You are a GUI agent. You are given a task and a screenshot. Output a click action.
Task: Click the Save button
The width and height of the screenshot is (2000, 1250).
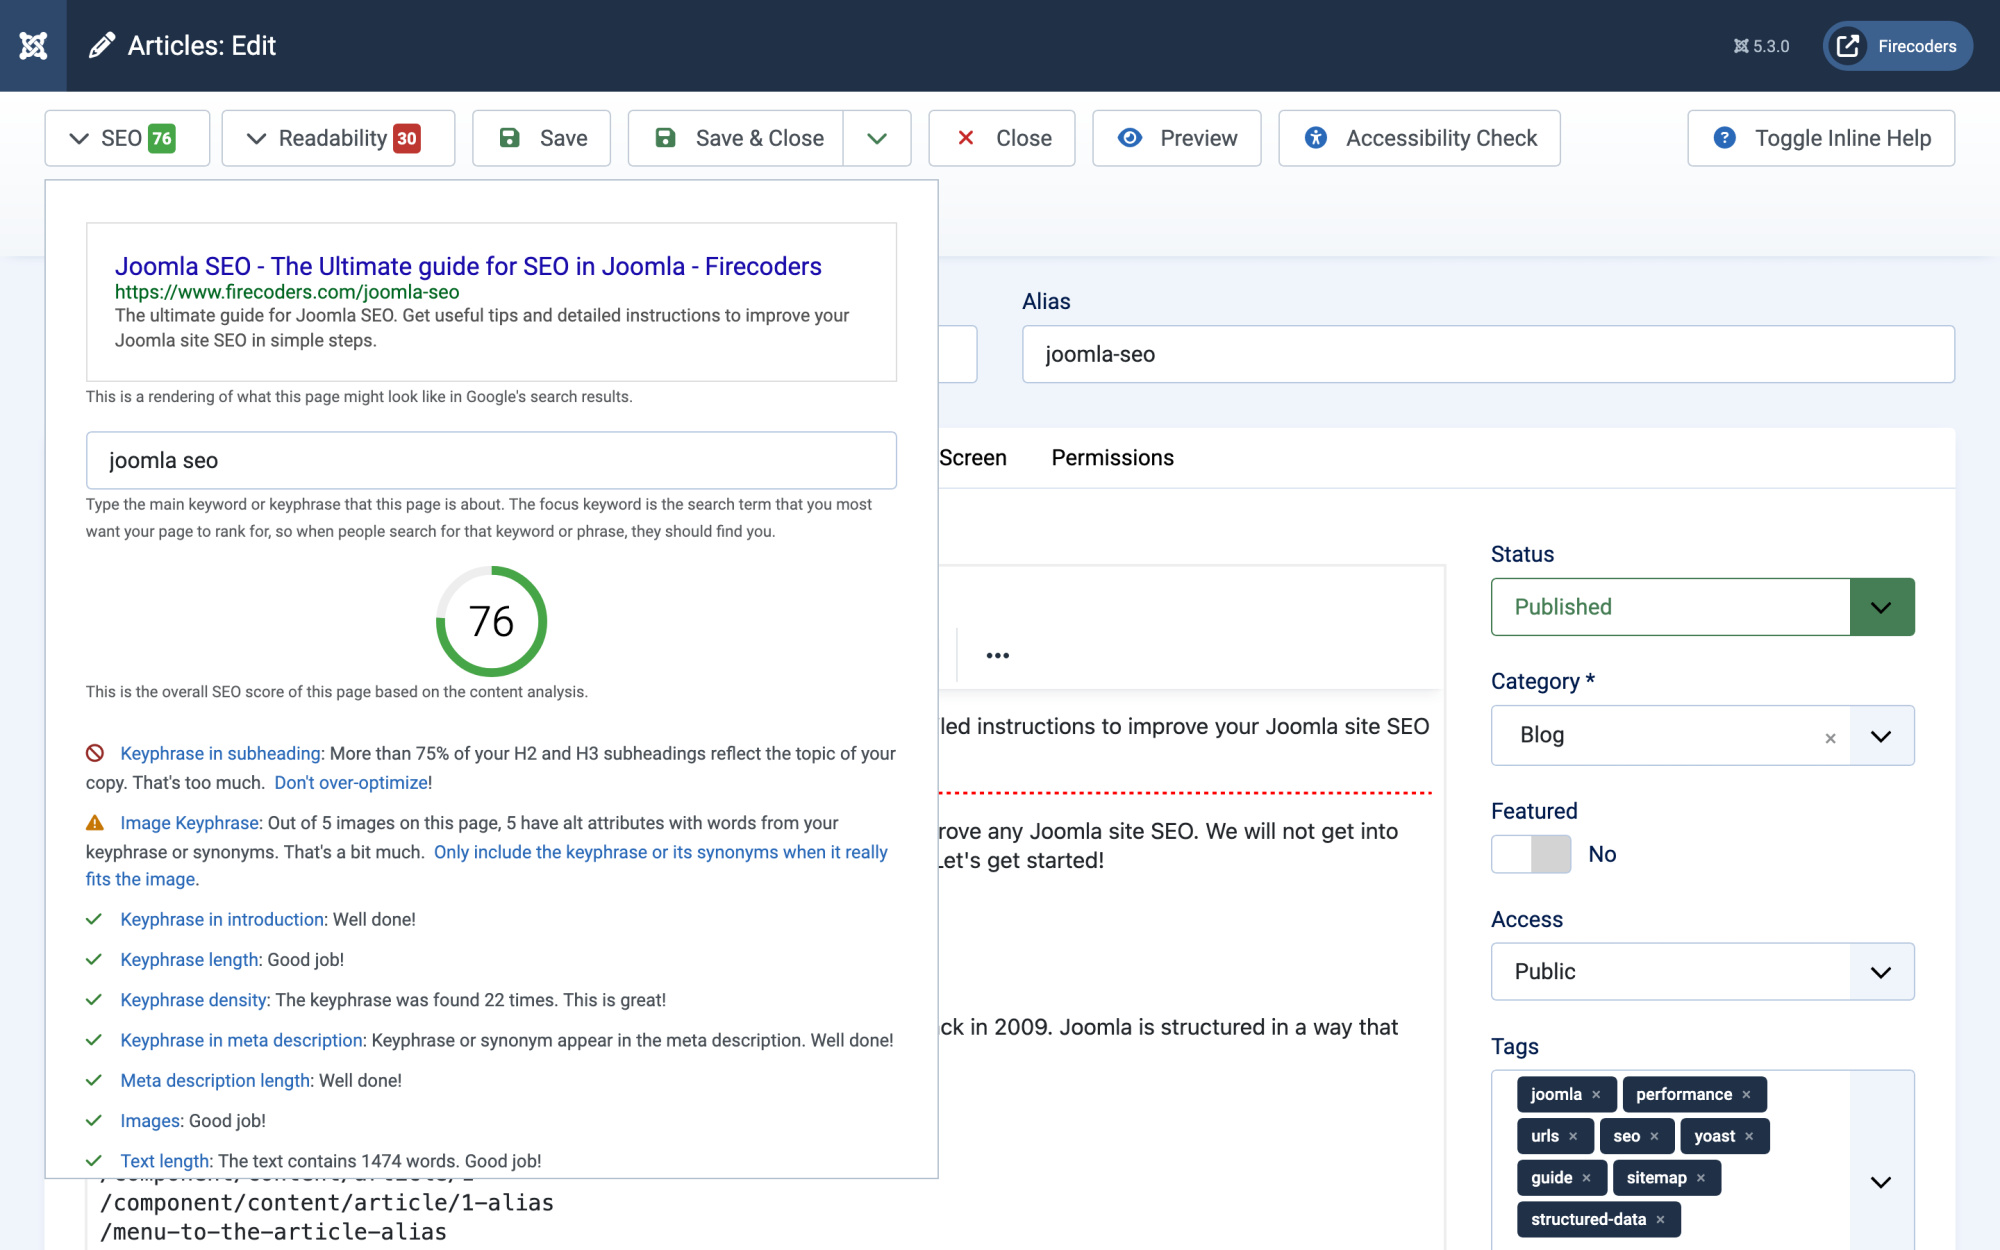click(541, 138)
